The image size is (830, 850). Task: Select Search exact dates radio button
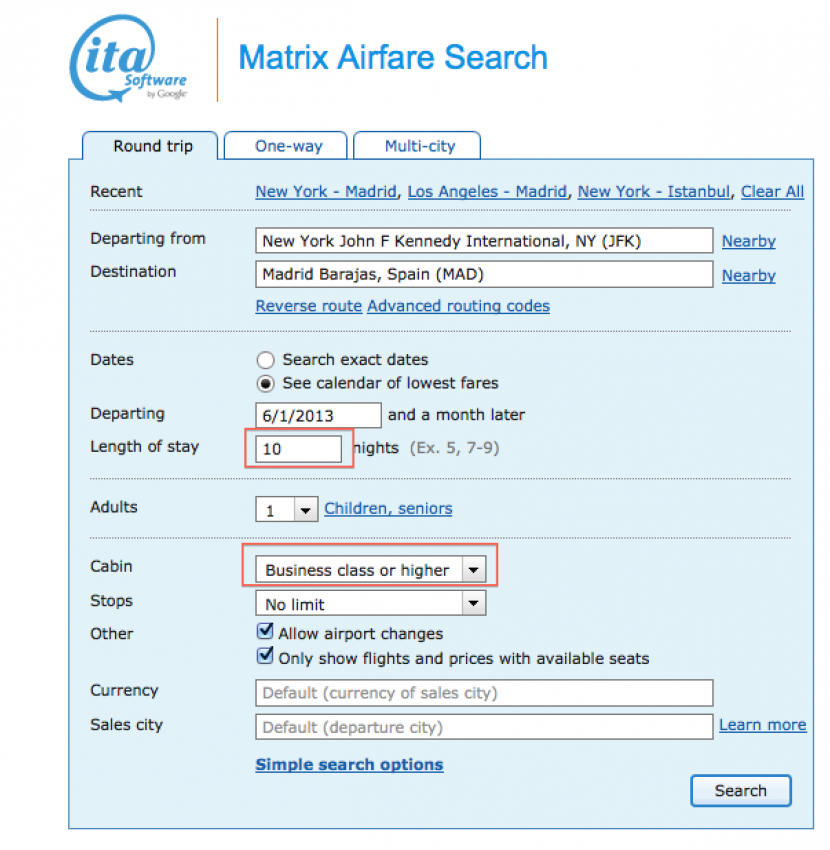coord(265,359)
